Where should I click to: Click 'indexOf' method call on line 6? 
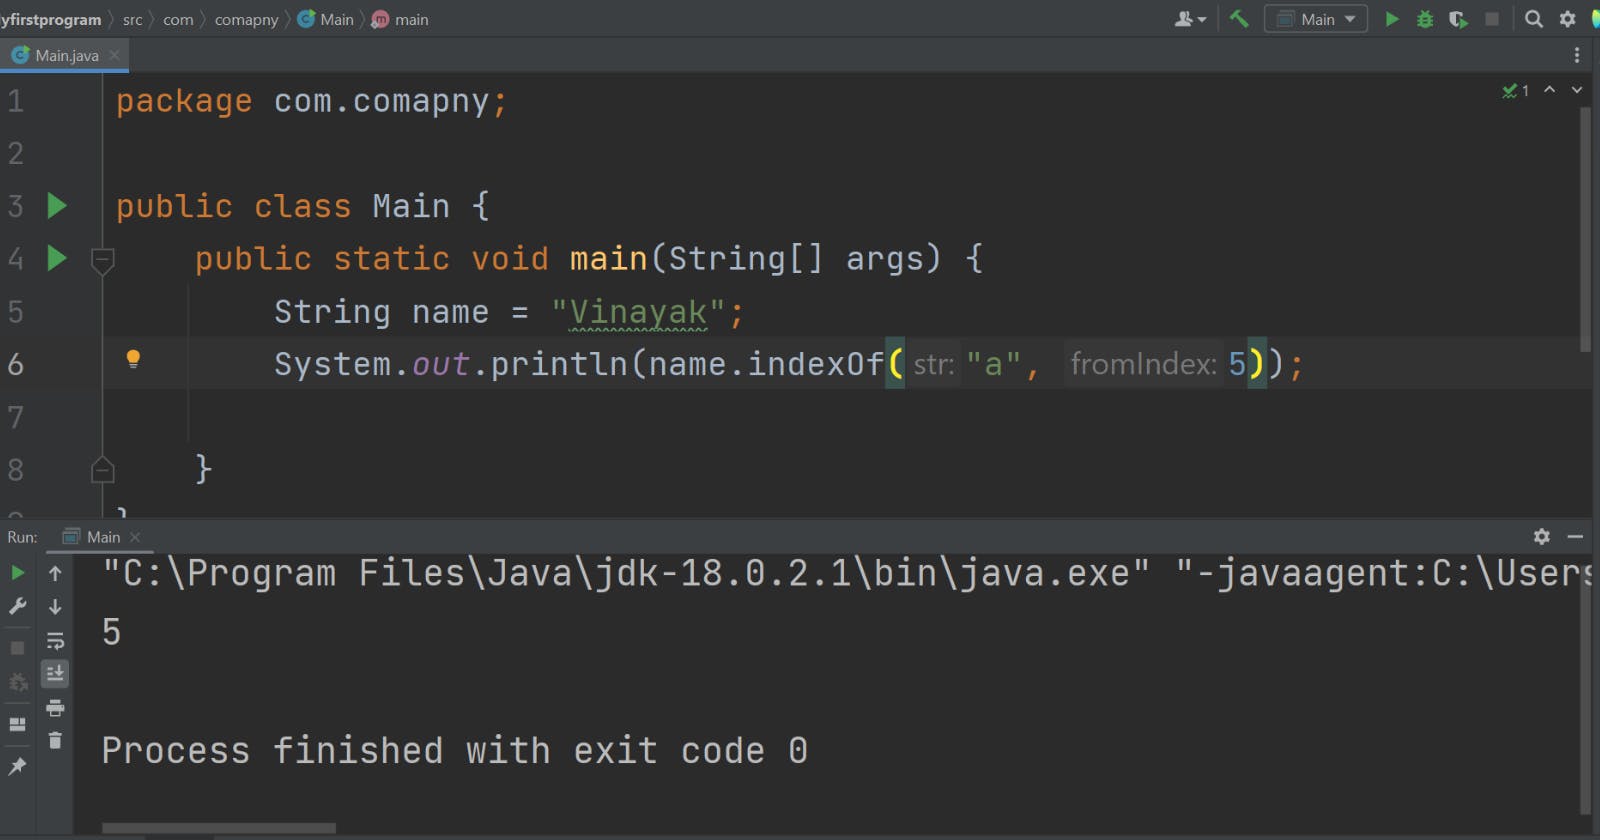(x=816, y=364)
